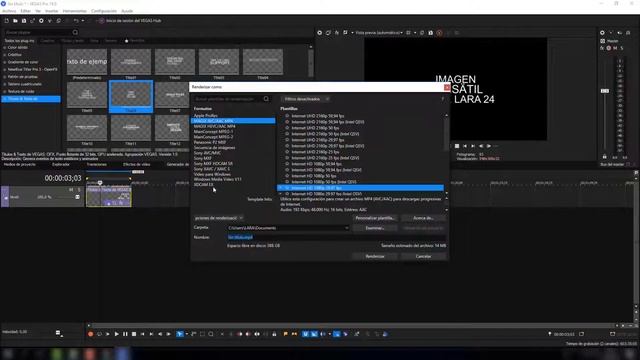Image resolution: width=640 pixels, height=360 pixels.
Task: Save project using the disk icon
Action: click(24, 20)
